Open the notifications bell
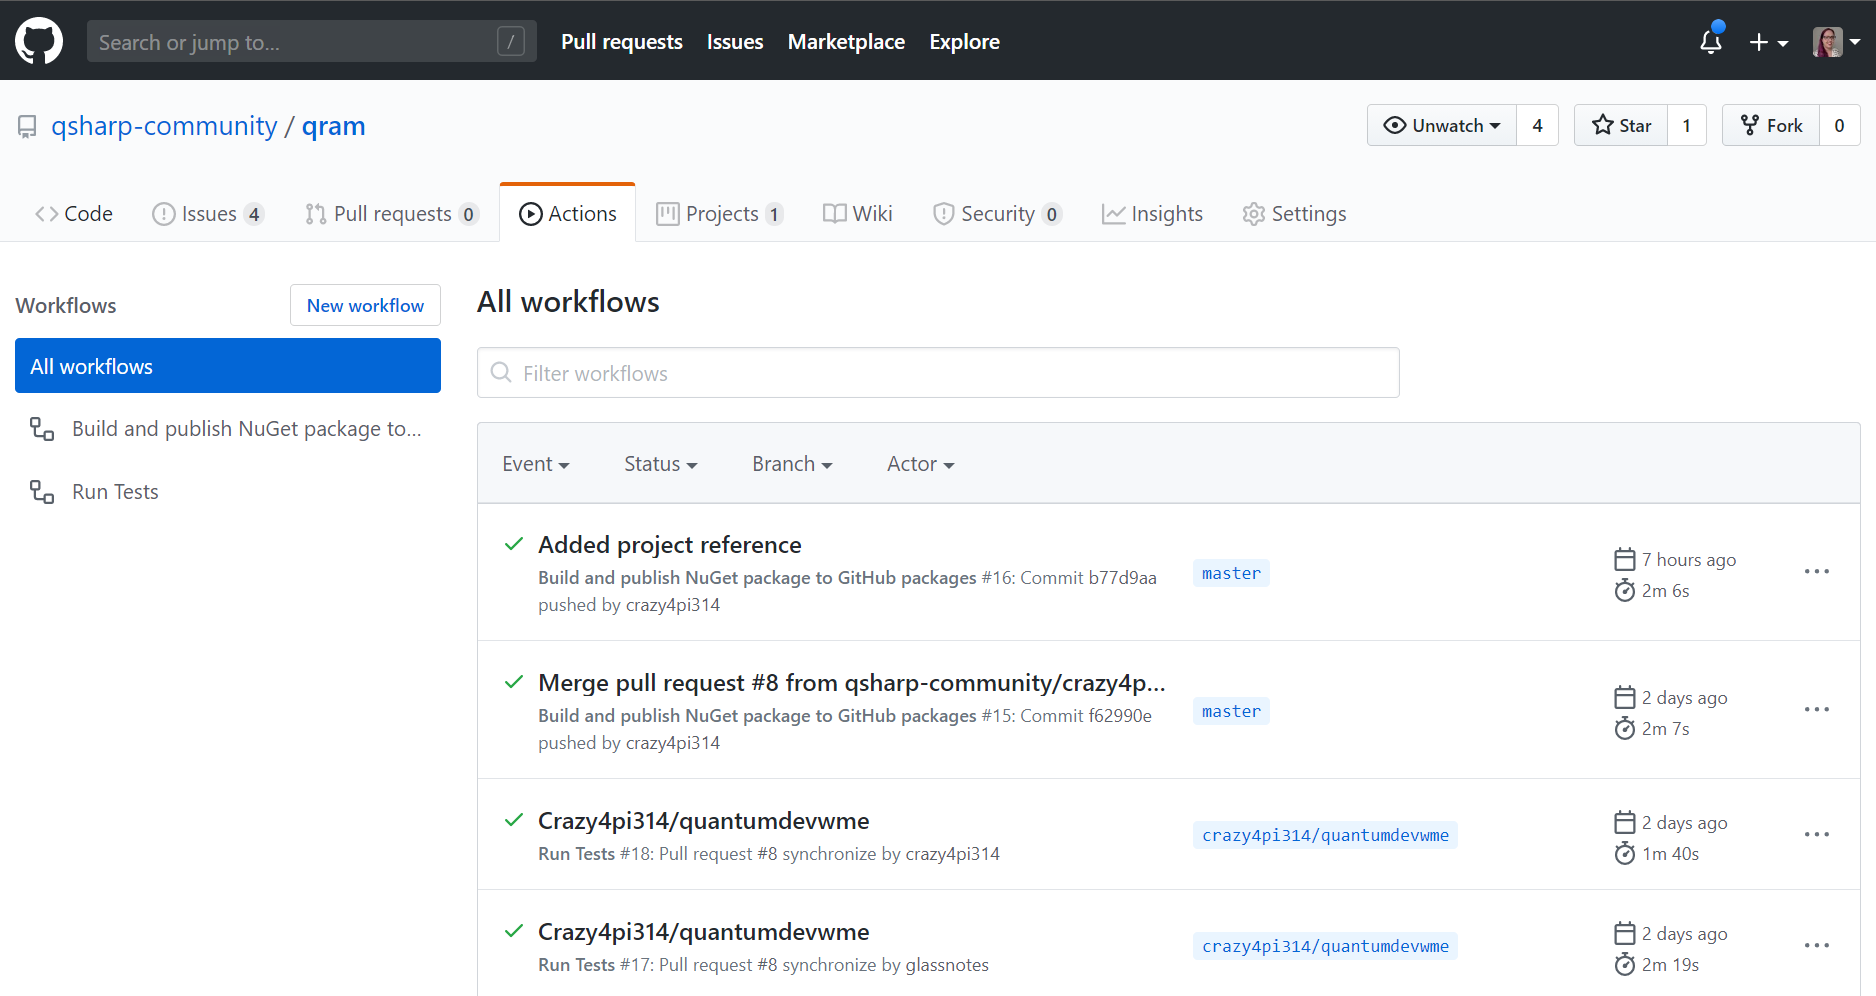 click(1711, 41)
